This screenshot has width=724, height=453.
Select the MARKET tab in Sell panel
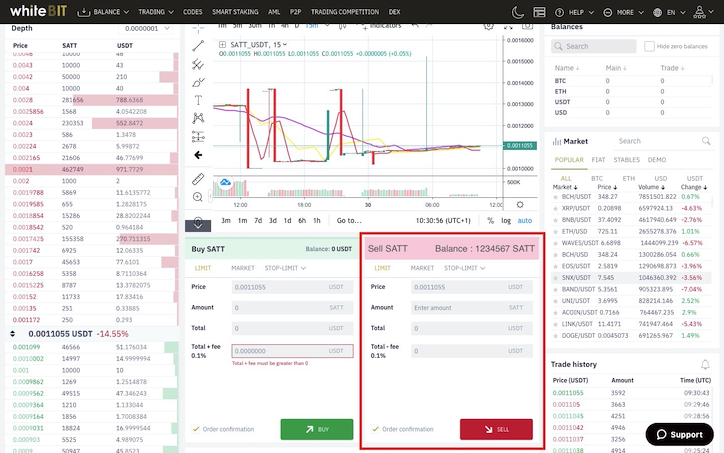point(422,268)
